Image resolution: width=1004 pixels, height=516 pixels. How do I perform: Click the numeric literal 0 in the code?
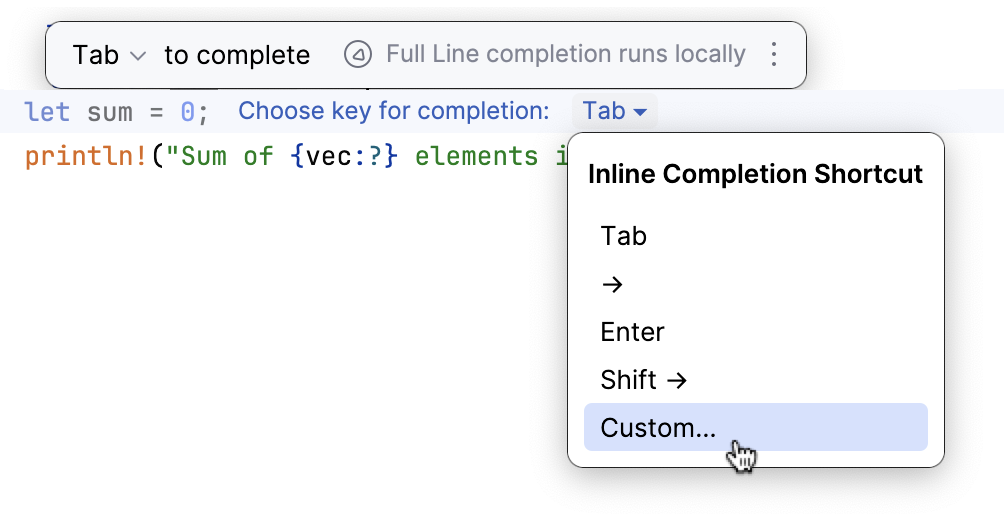(187, 112)
